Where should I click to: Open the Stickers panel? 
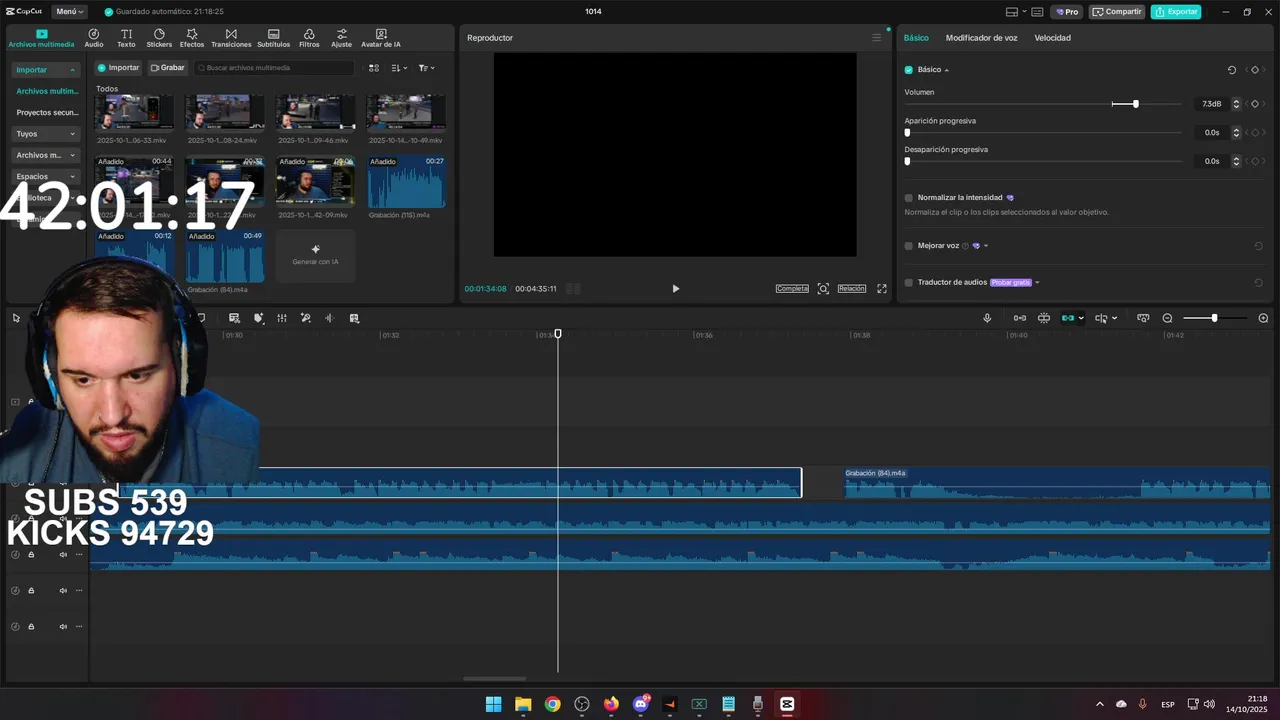(159, 38)
